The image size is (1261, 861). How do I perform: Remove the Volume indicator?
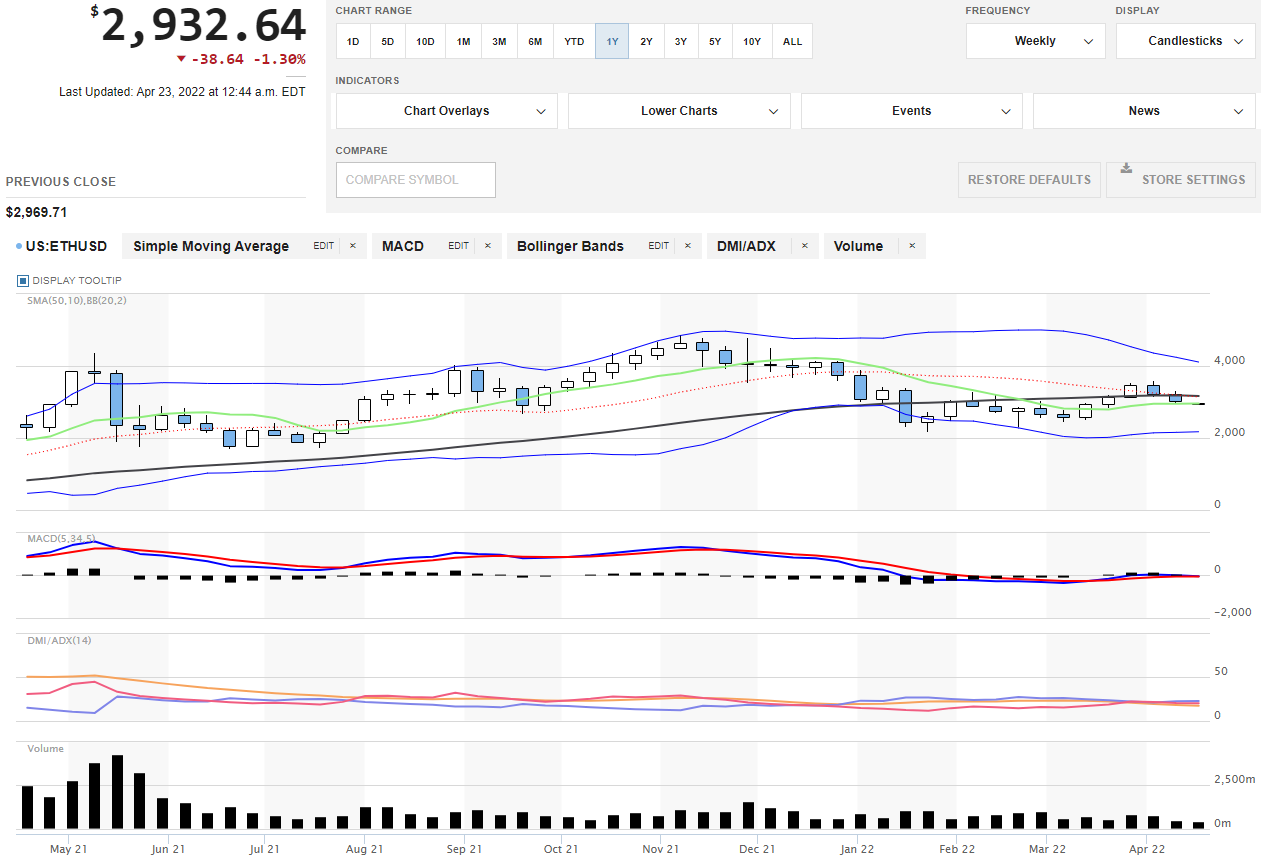click(912, 246)
